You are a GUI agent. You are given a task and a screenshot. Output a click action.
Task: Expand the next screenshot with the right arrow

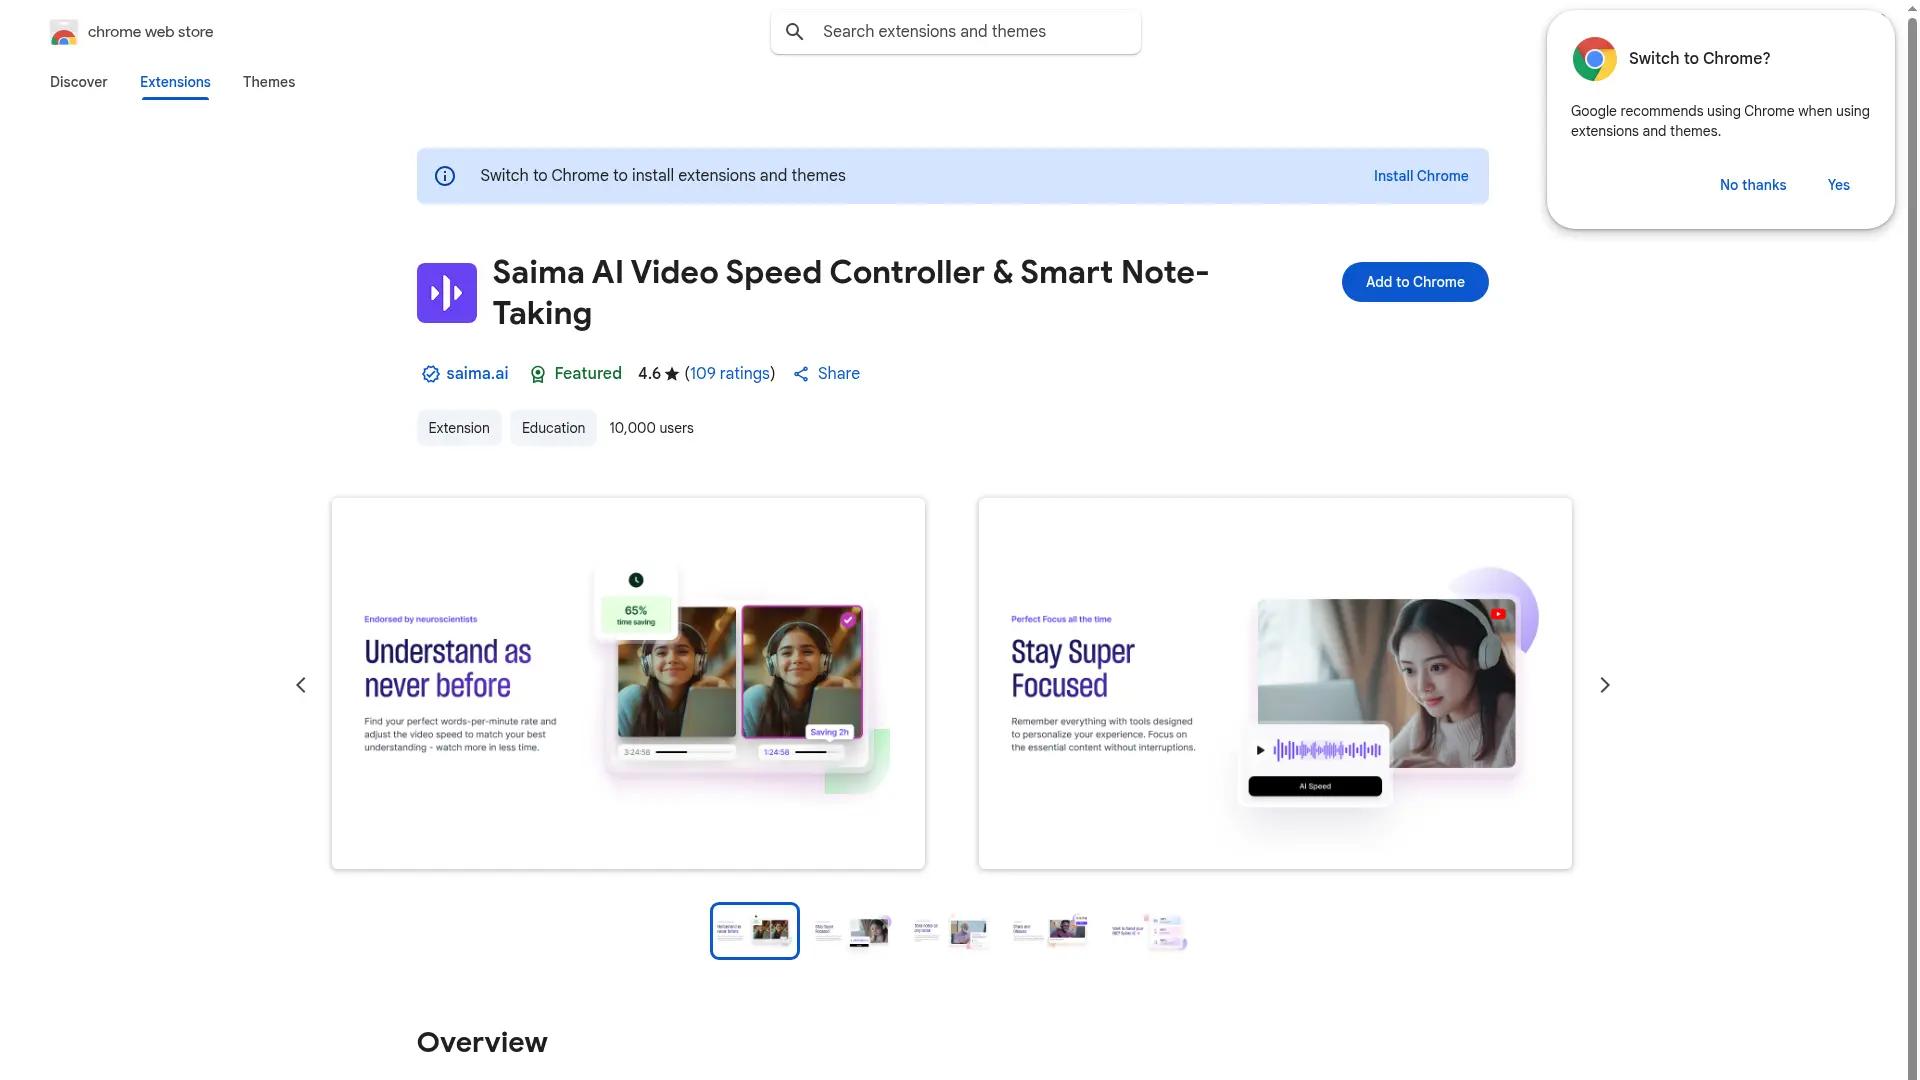click(x=1604, y=684)
